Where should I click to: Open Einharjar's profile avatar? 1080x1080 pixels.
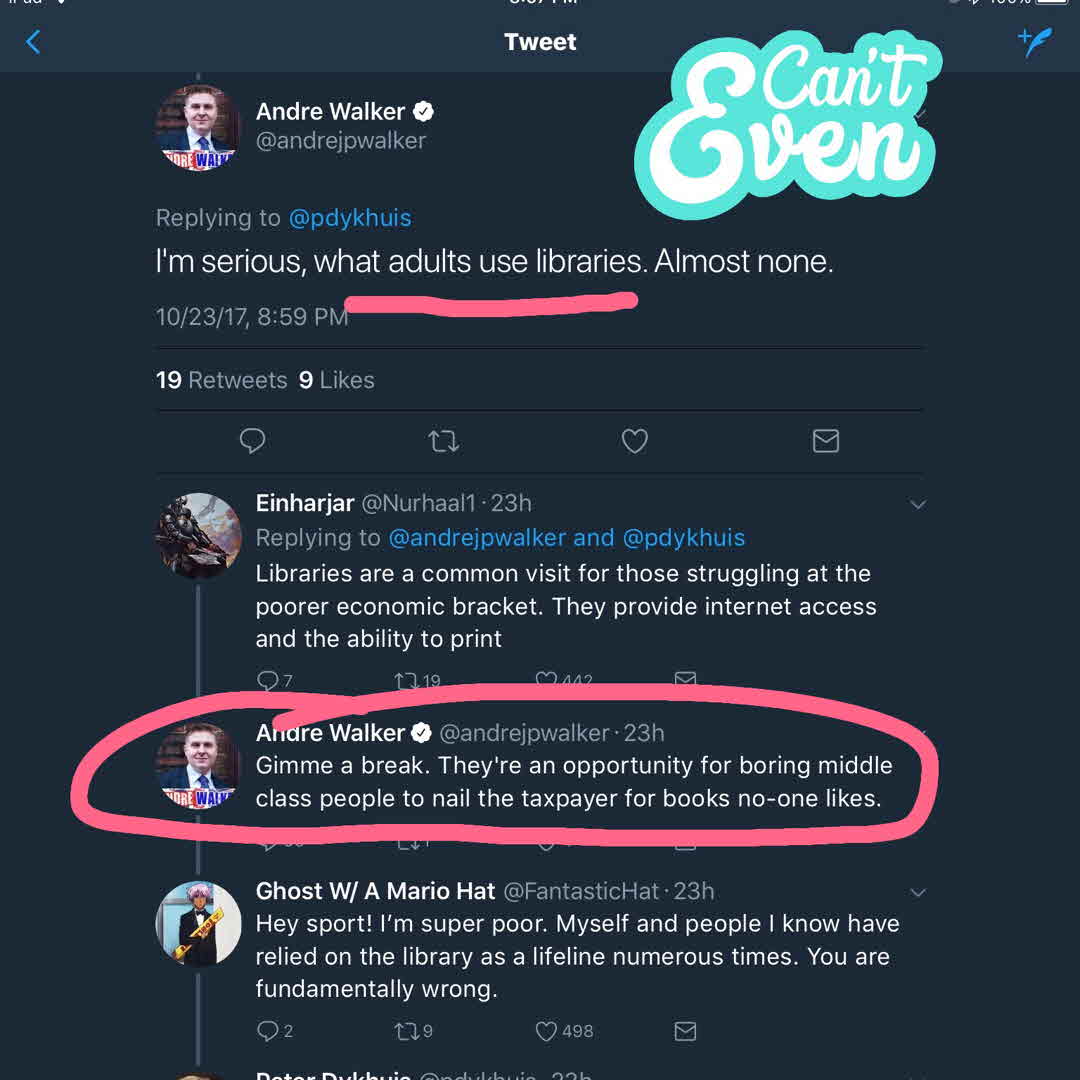[199, 536]
